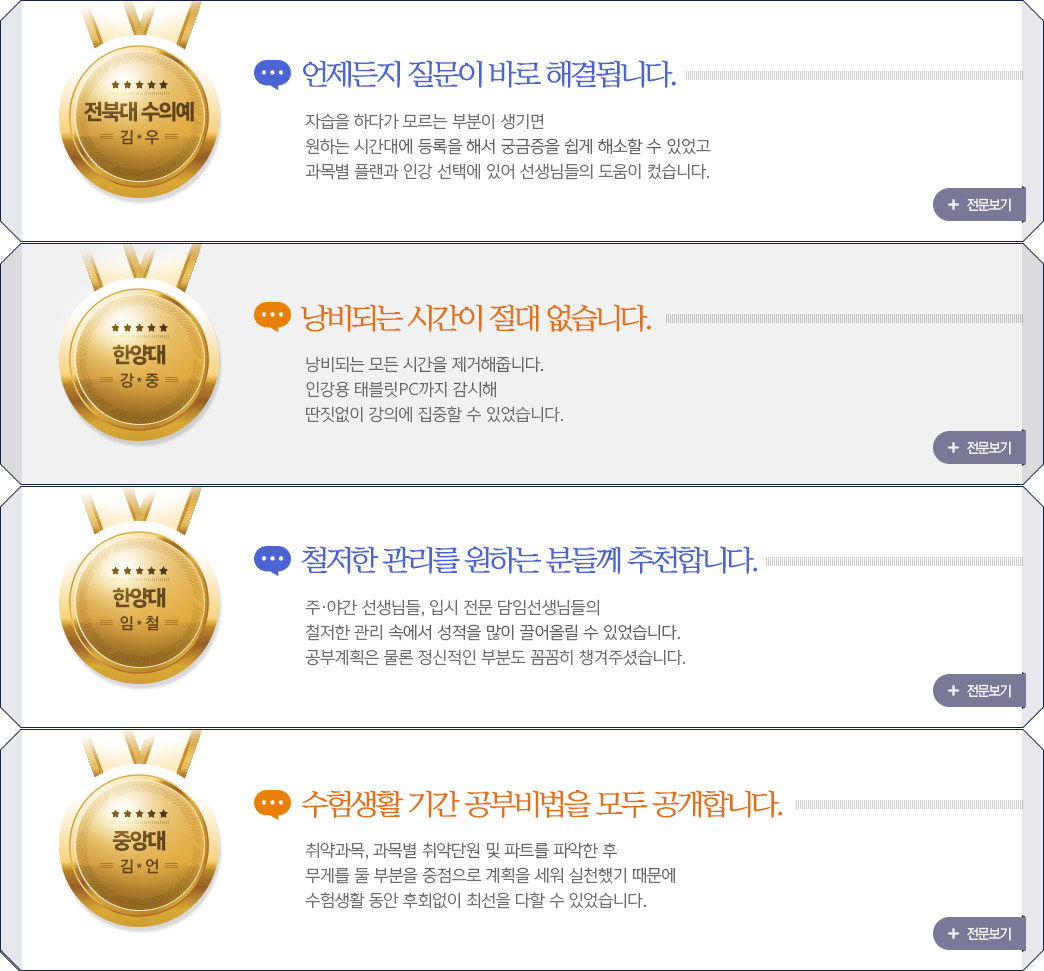Screen dimensions: 1044x971
Task: Click heading 낭비되는 시간이 절대 없습니다
Action: coord(476,318)
